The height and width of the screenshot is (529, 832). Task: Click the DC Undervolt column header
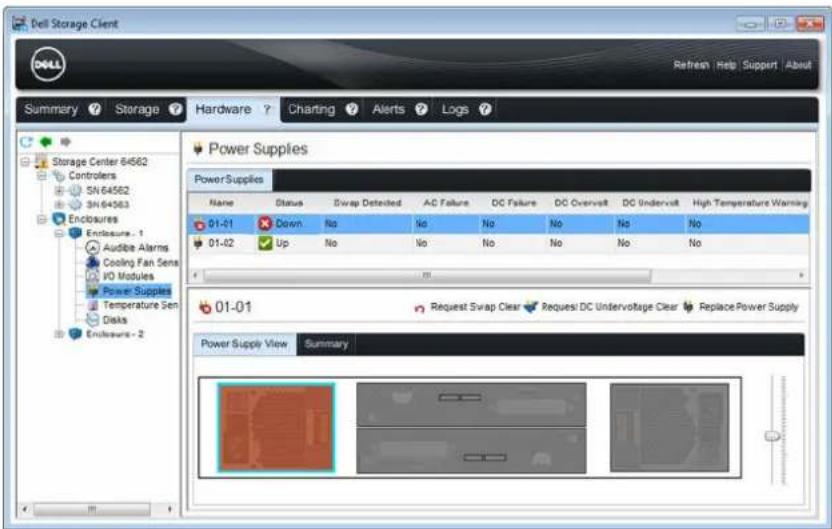[x=651, y=203]
